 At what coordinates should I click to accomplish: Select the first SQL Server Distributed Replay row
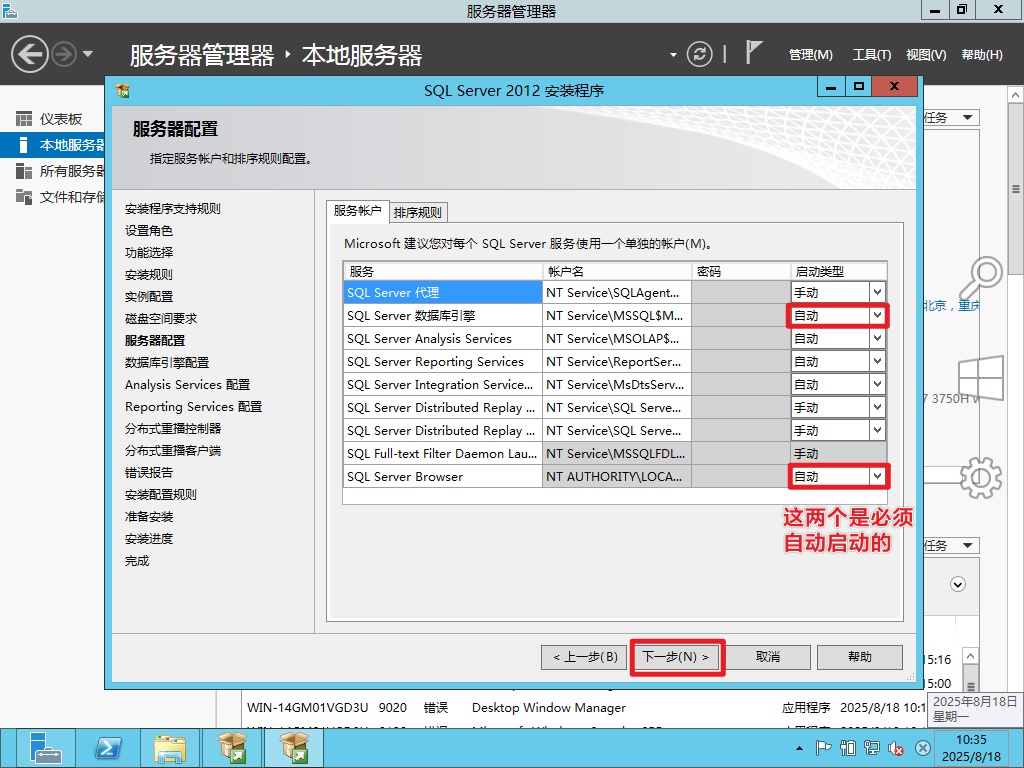(x=442, y=408)
